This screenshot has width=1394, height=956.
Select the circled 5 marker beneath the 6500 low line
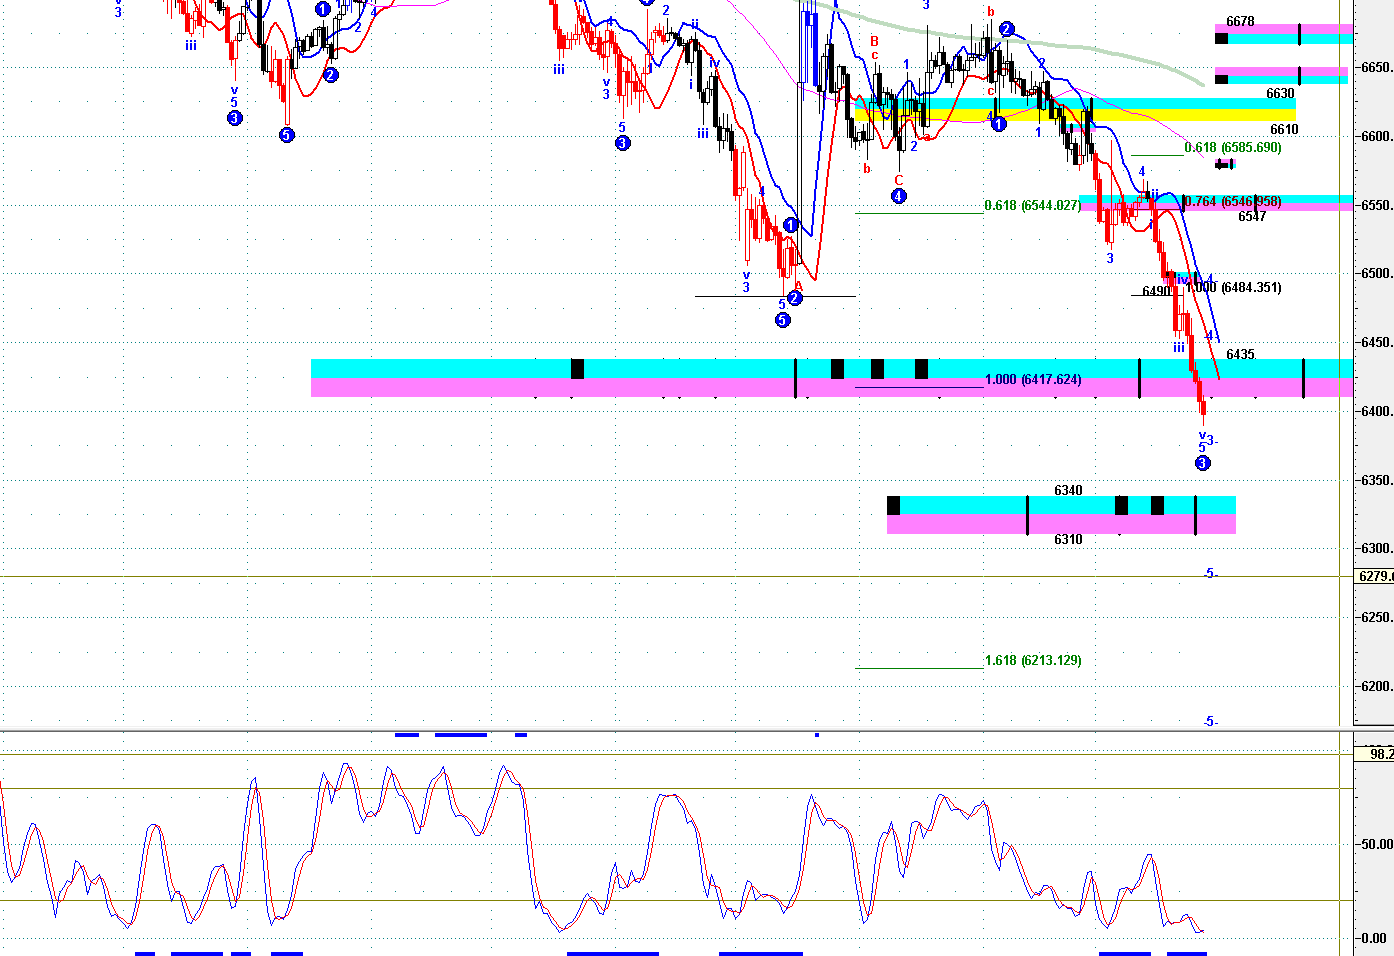(783, 320)
